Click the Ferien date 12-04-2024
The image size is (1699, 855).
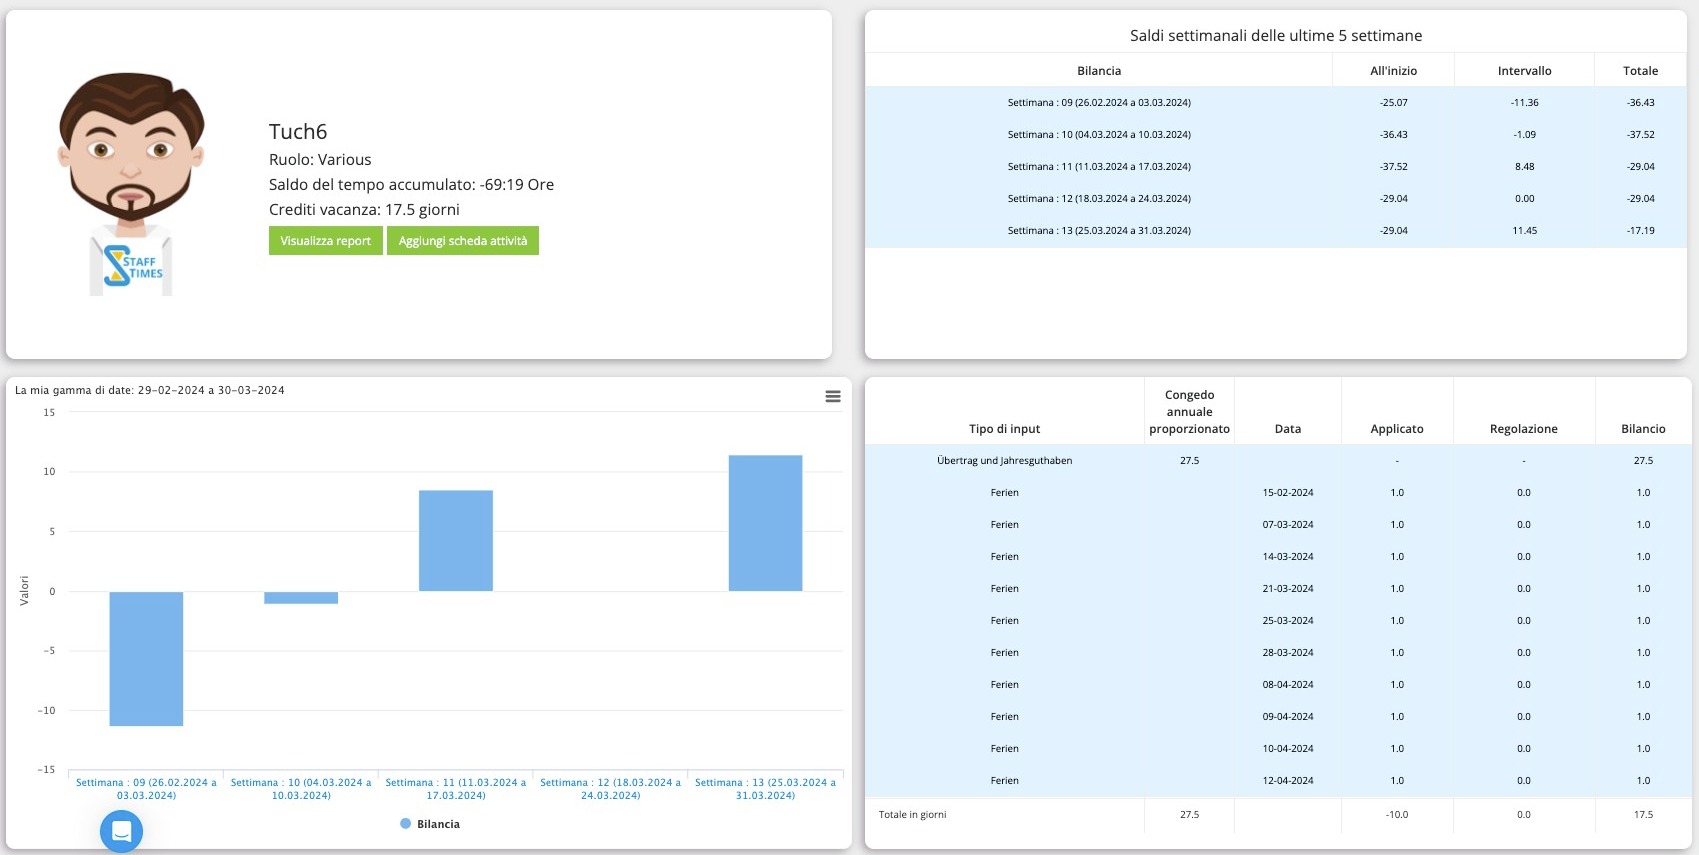[1288, 781]
